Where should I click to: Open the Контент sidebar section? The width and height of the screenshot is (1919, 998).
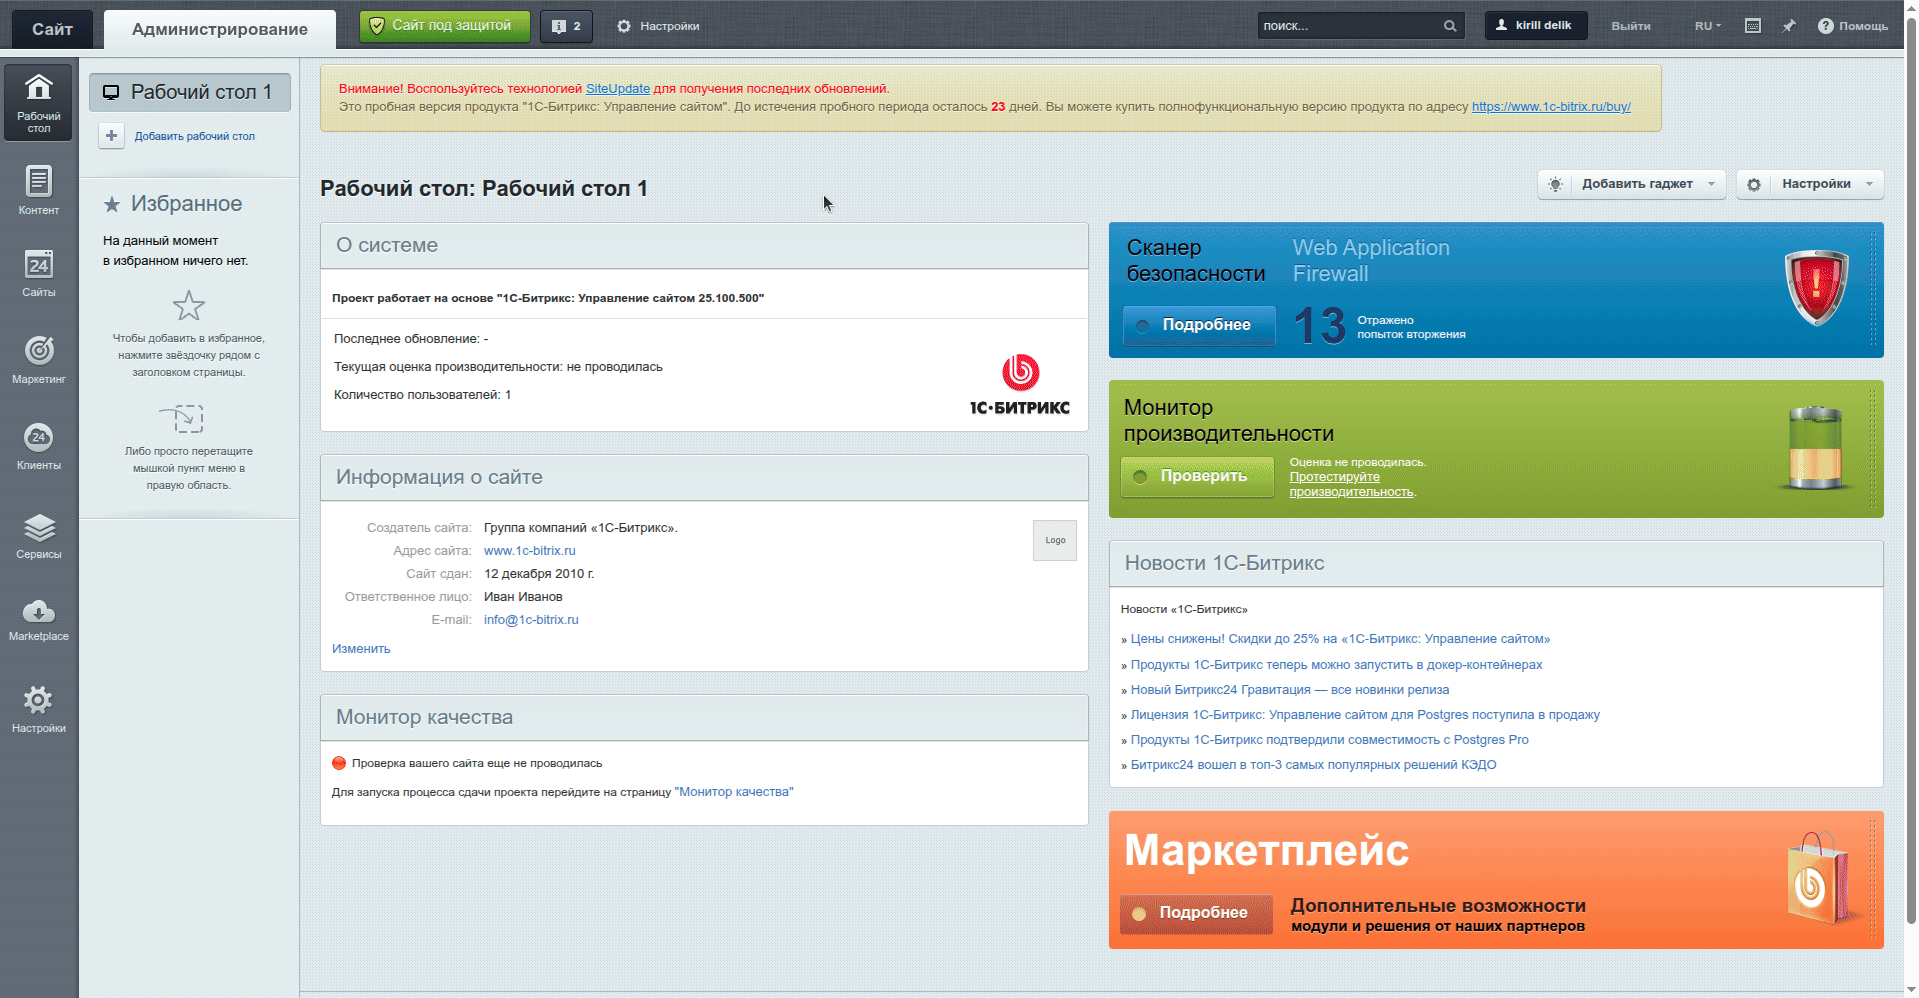pyautogui.click(x=38, y=191)
